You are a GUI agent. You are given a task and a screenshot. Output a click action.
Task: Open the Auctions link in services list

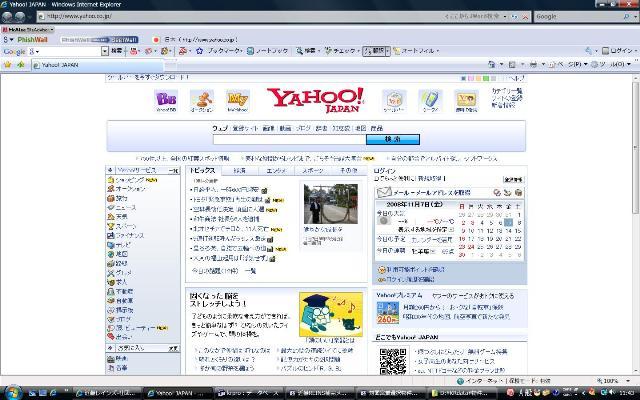tap(130, 189)
